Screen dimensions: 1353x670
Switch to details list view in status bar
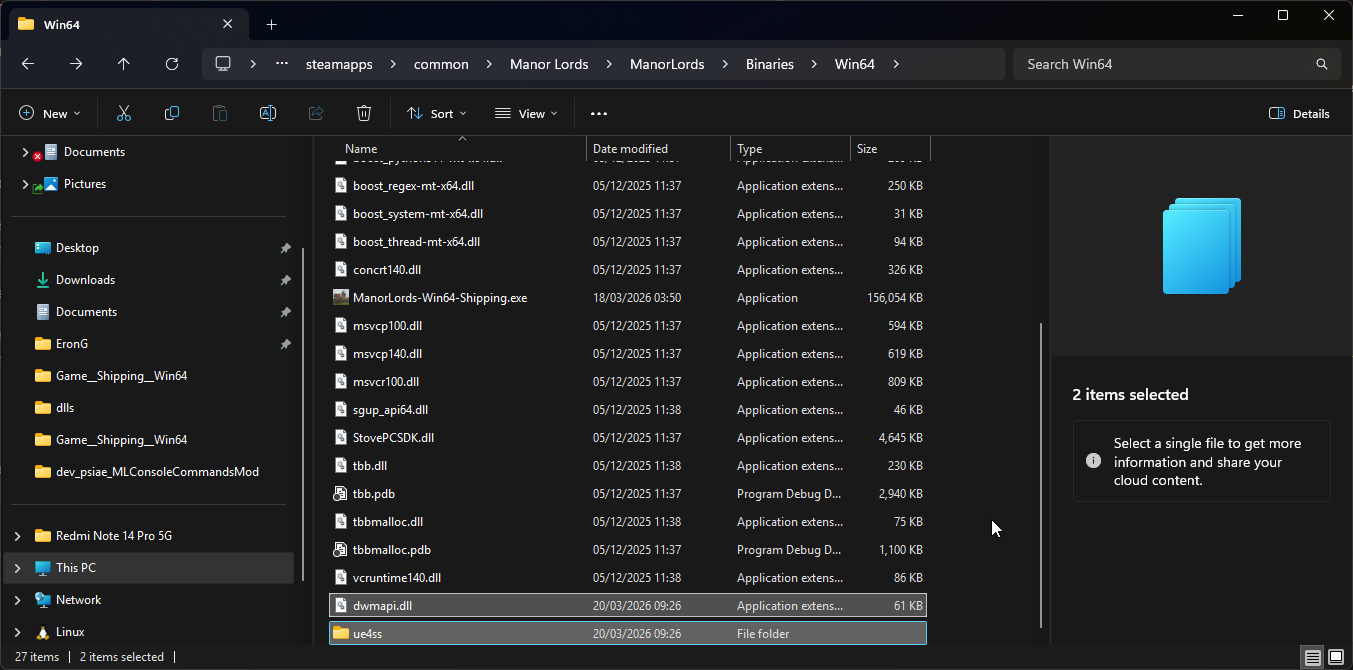tap(1312, 657)
